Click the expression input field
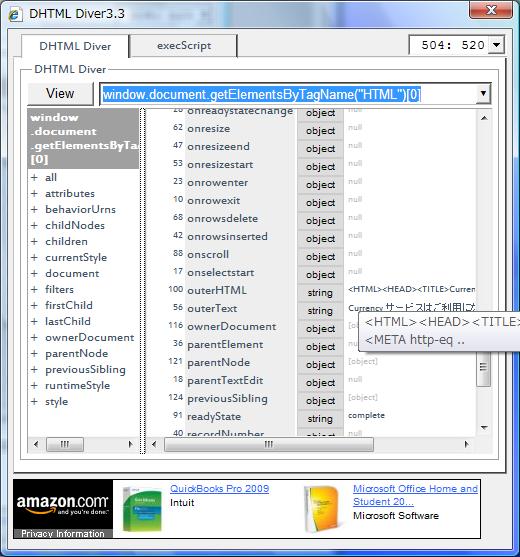 (x=288, y=94)
